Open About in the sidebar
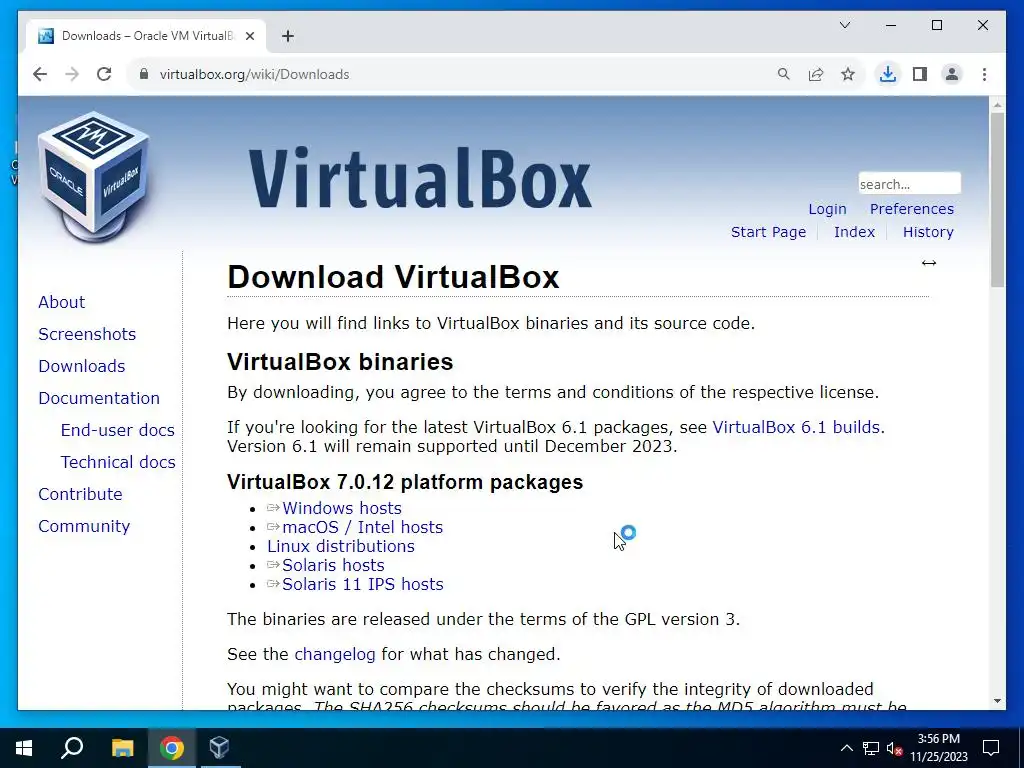 (61, 302)
